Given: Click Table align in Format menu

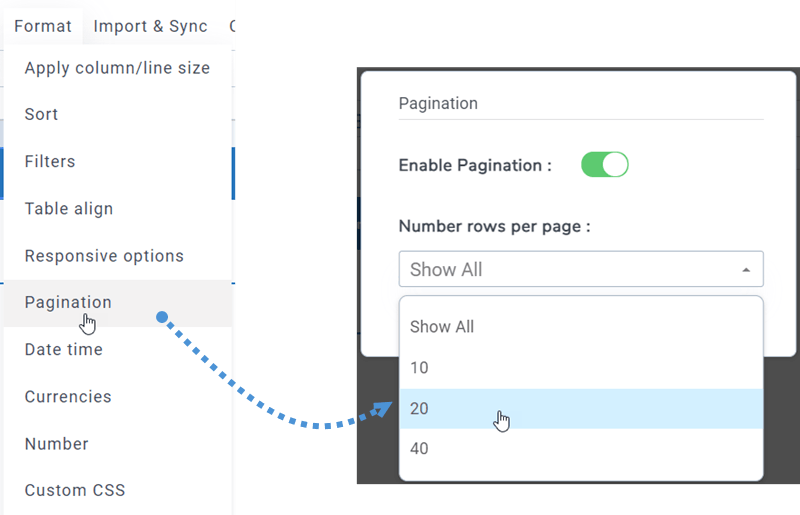Looking at the screenshot, I should point(69,209).
